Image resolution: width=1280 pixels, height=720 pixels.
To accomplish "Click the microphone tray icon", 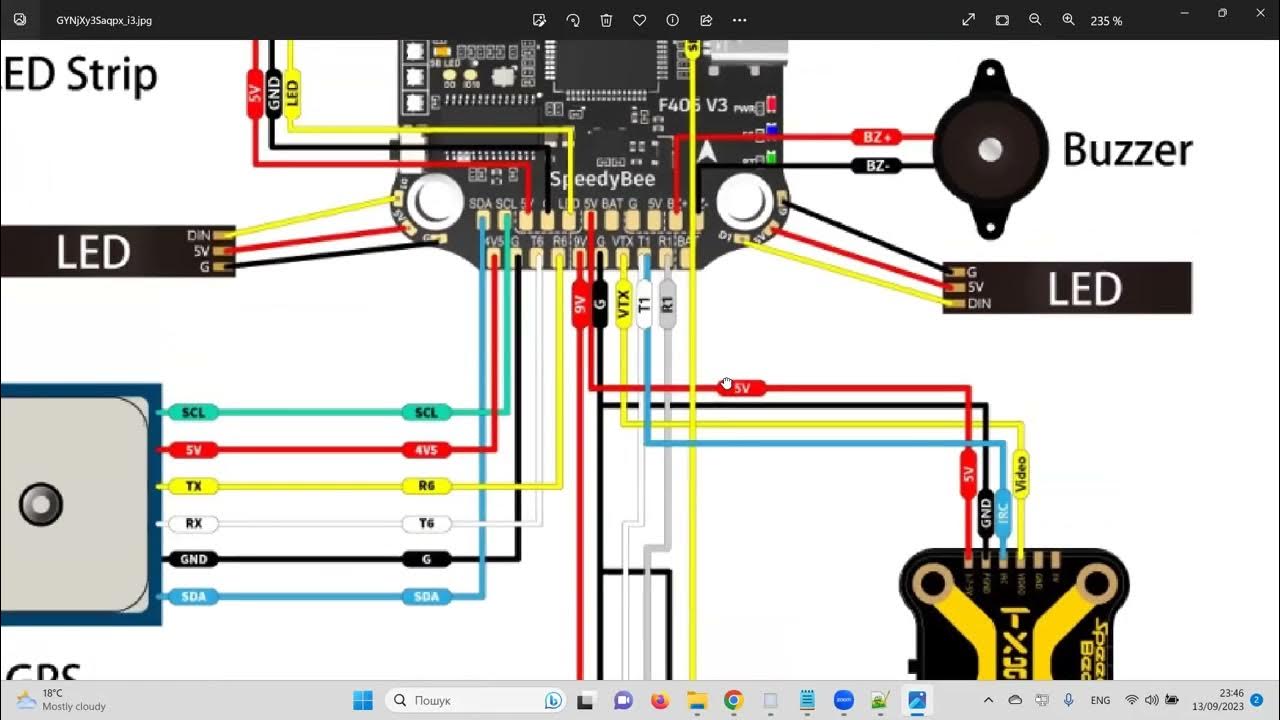I will 1069,700.
